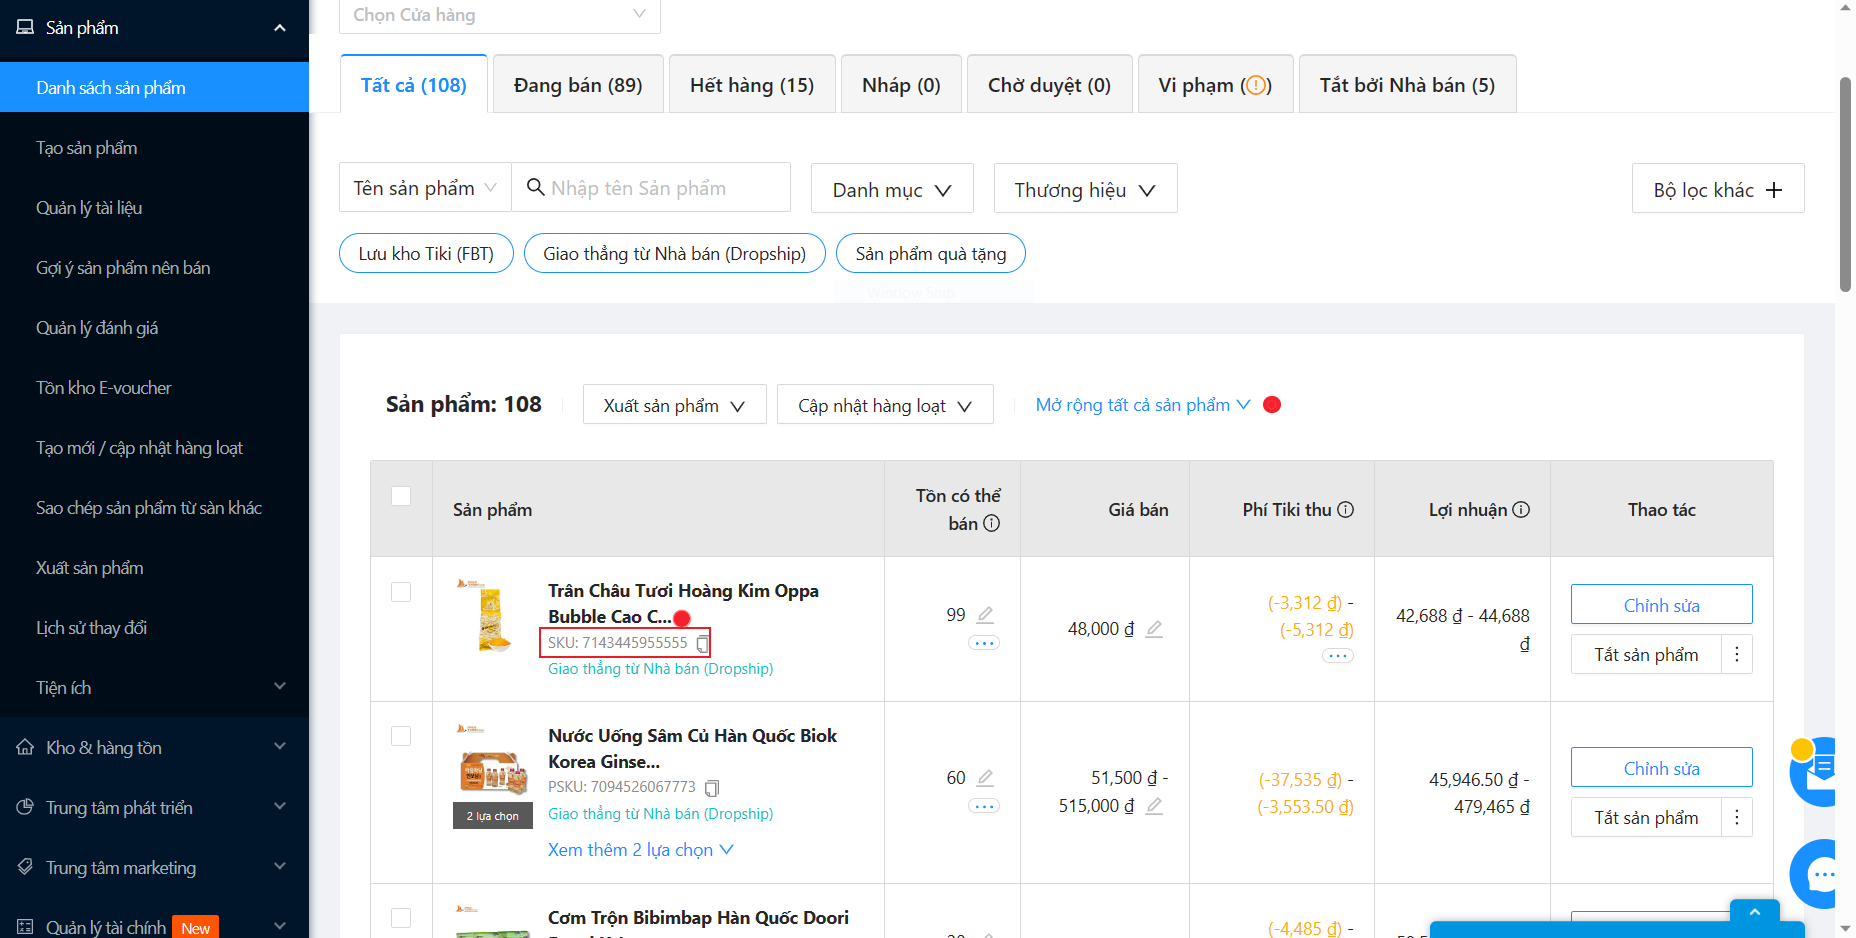Copy SKU 7143445955555 using copy icon
This screenshot has width=1856, height=938.
coord(703,644)
